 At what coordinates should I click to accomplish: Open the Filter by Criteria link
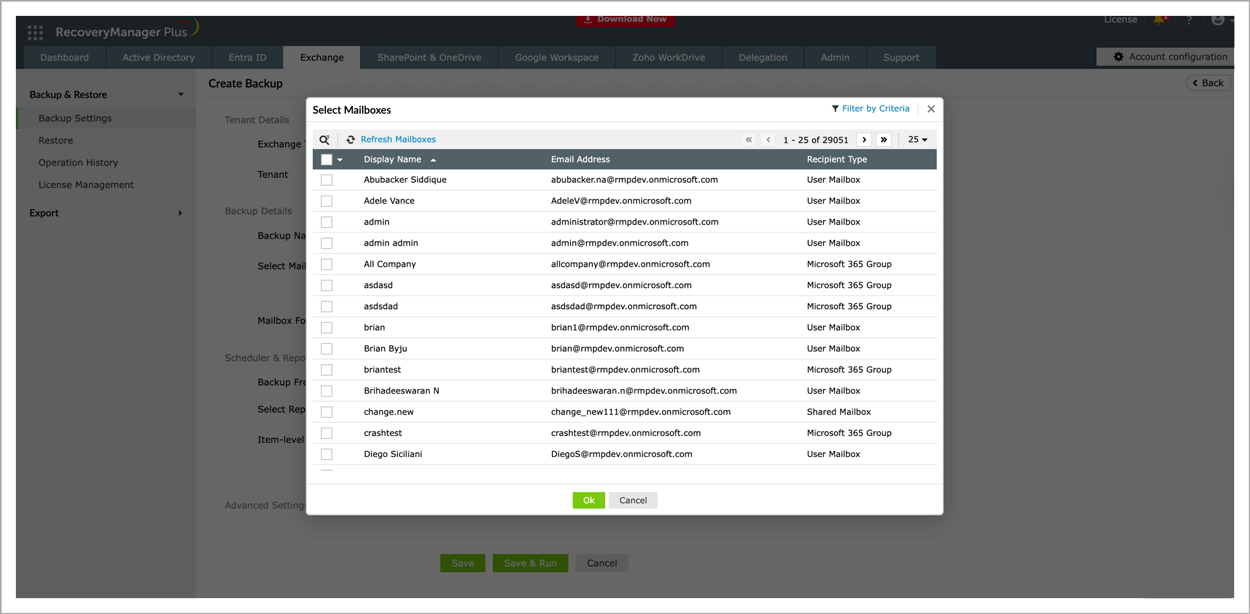pos(876,109)
